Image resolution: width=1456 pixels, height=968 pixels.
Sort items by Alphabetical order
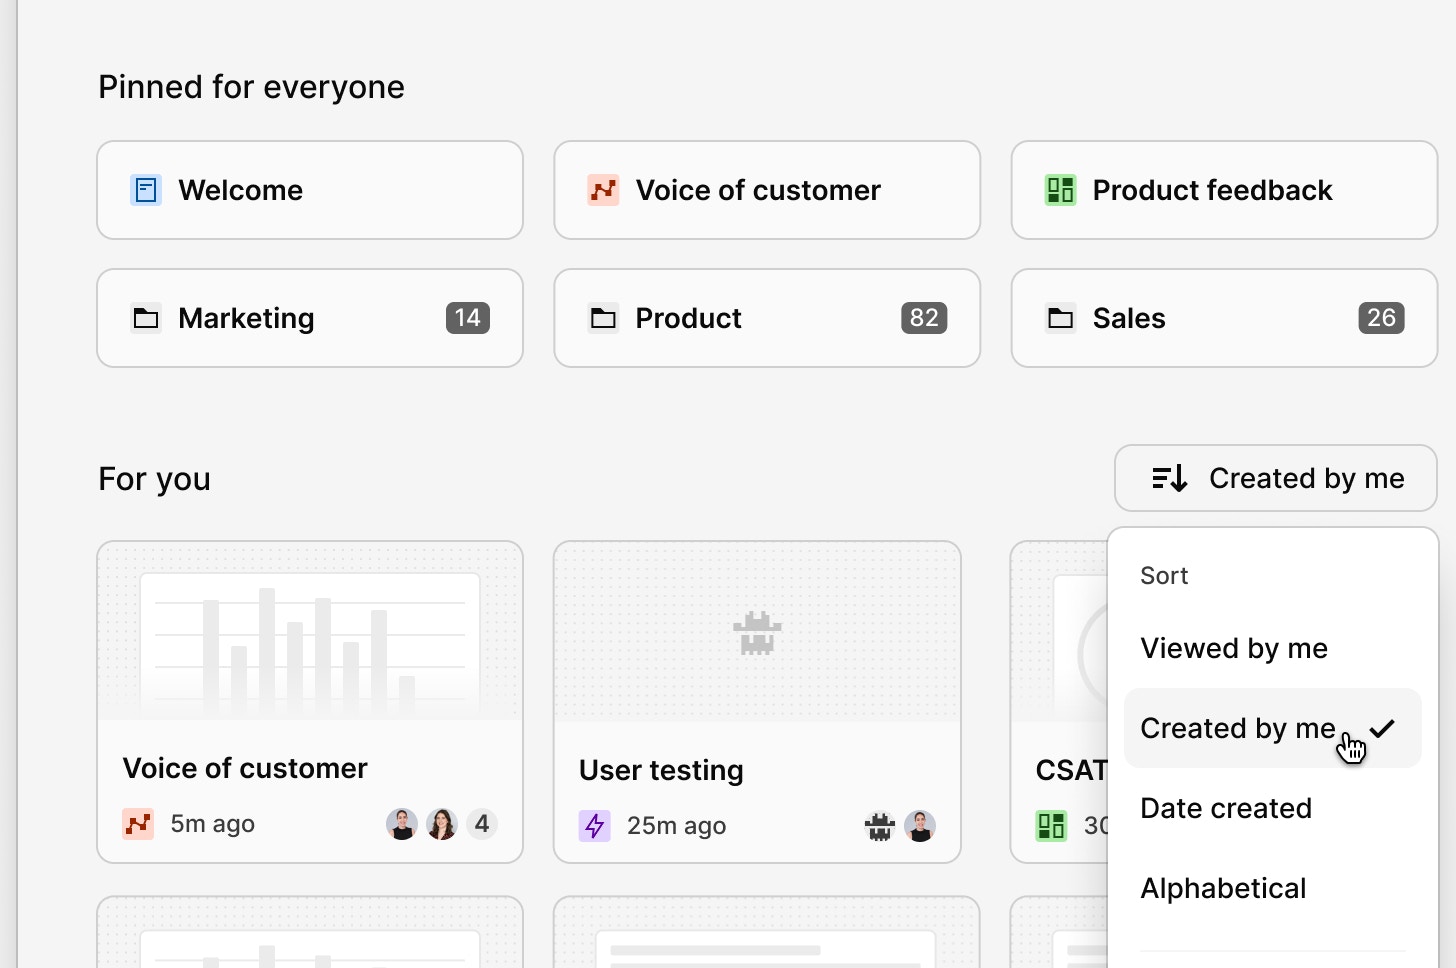[x=1223, y=888]
